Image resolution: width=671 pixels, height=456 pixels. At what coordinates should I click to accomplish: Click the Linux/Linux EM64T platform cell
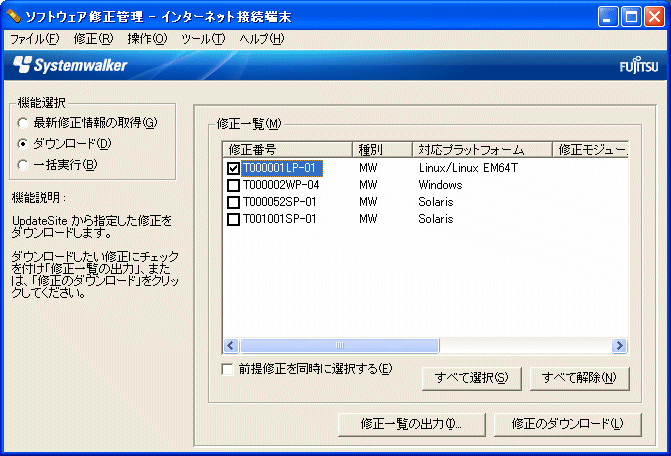[468, 168]
